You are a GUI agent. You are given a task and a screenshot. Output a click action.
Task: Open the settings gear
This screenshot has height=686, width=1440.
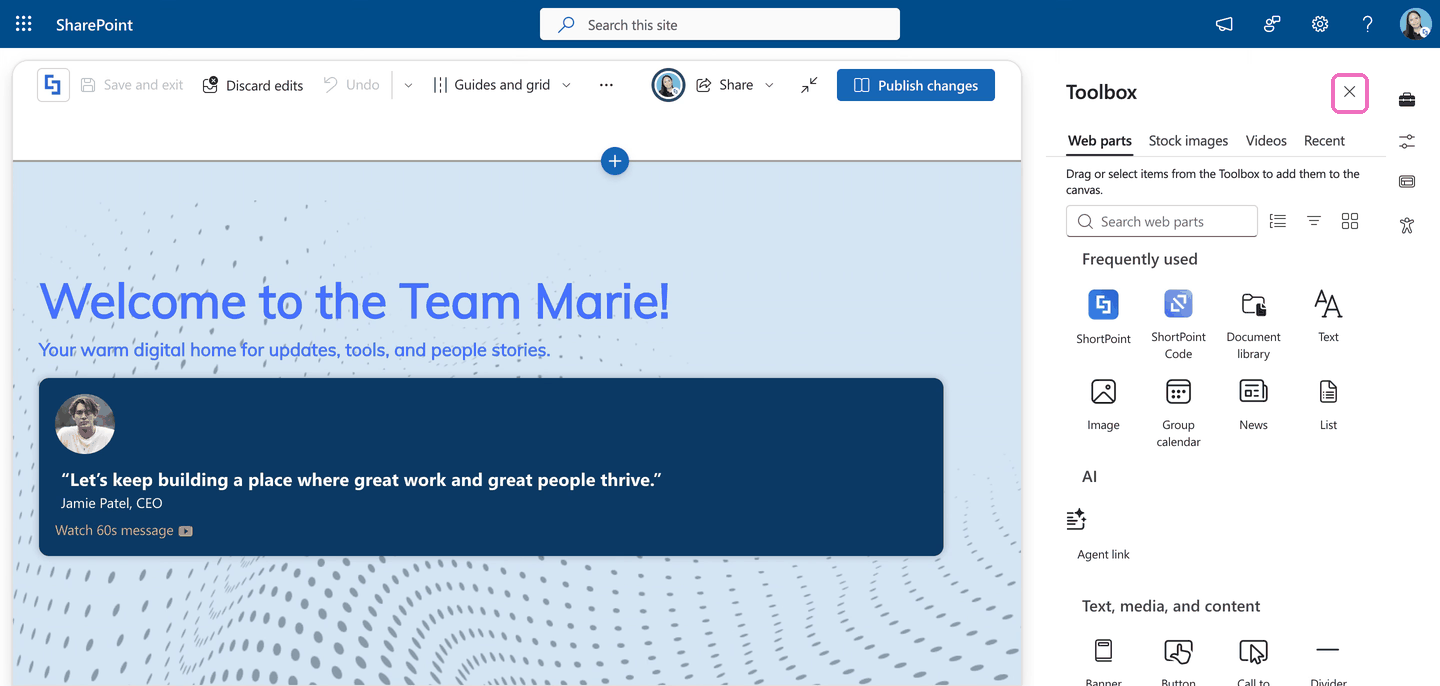pyautogui.click(x=1320, y=24)
